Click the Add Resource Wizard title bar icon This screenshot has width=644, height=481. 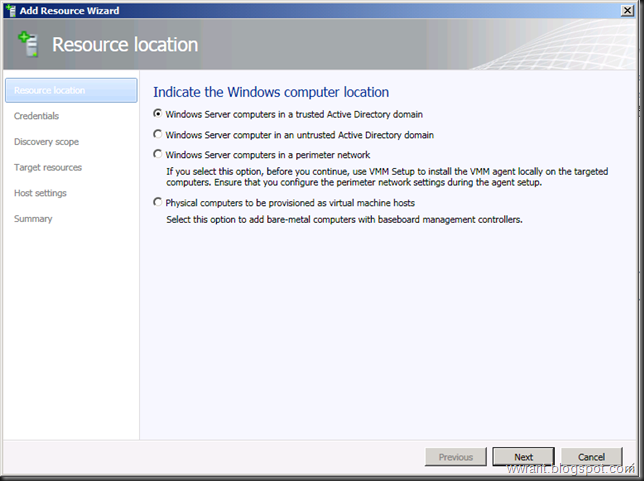pyautogui.click(x=9, y=10)
